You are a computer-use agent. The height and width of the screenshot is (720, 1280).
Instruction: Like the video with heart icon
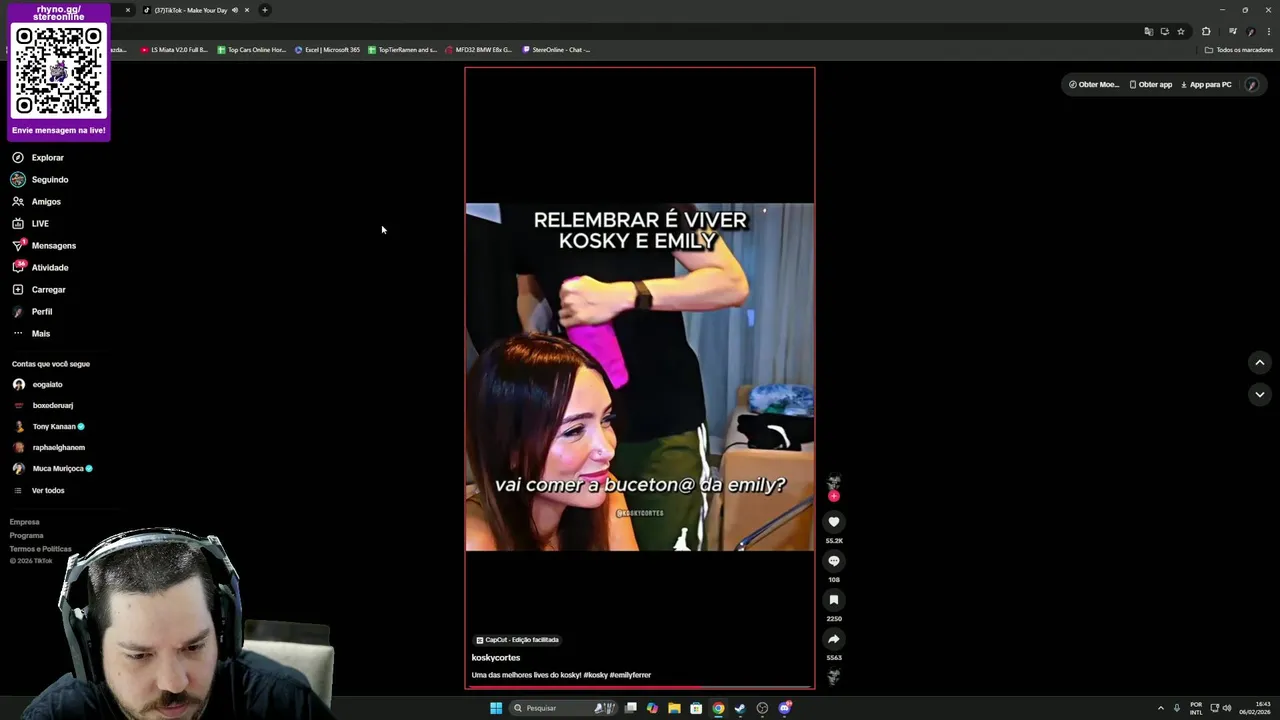pyautogui.click(x=834, y=522)
